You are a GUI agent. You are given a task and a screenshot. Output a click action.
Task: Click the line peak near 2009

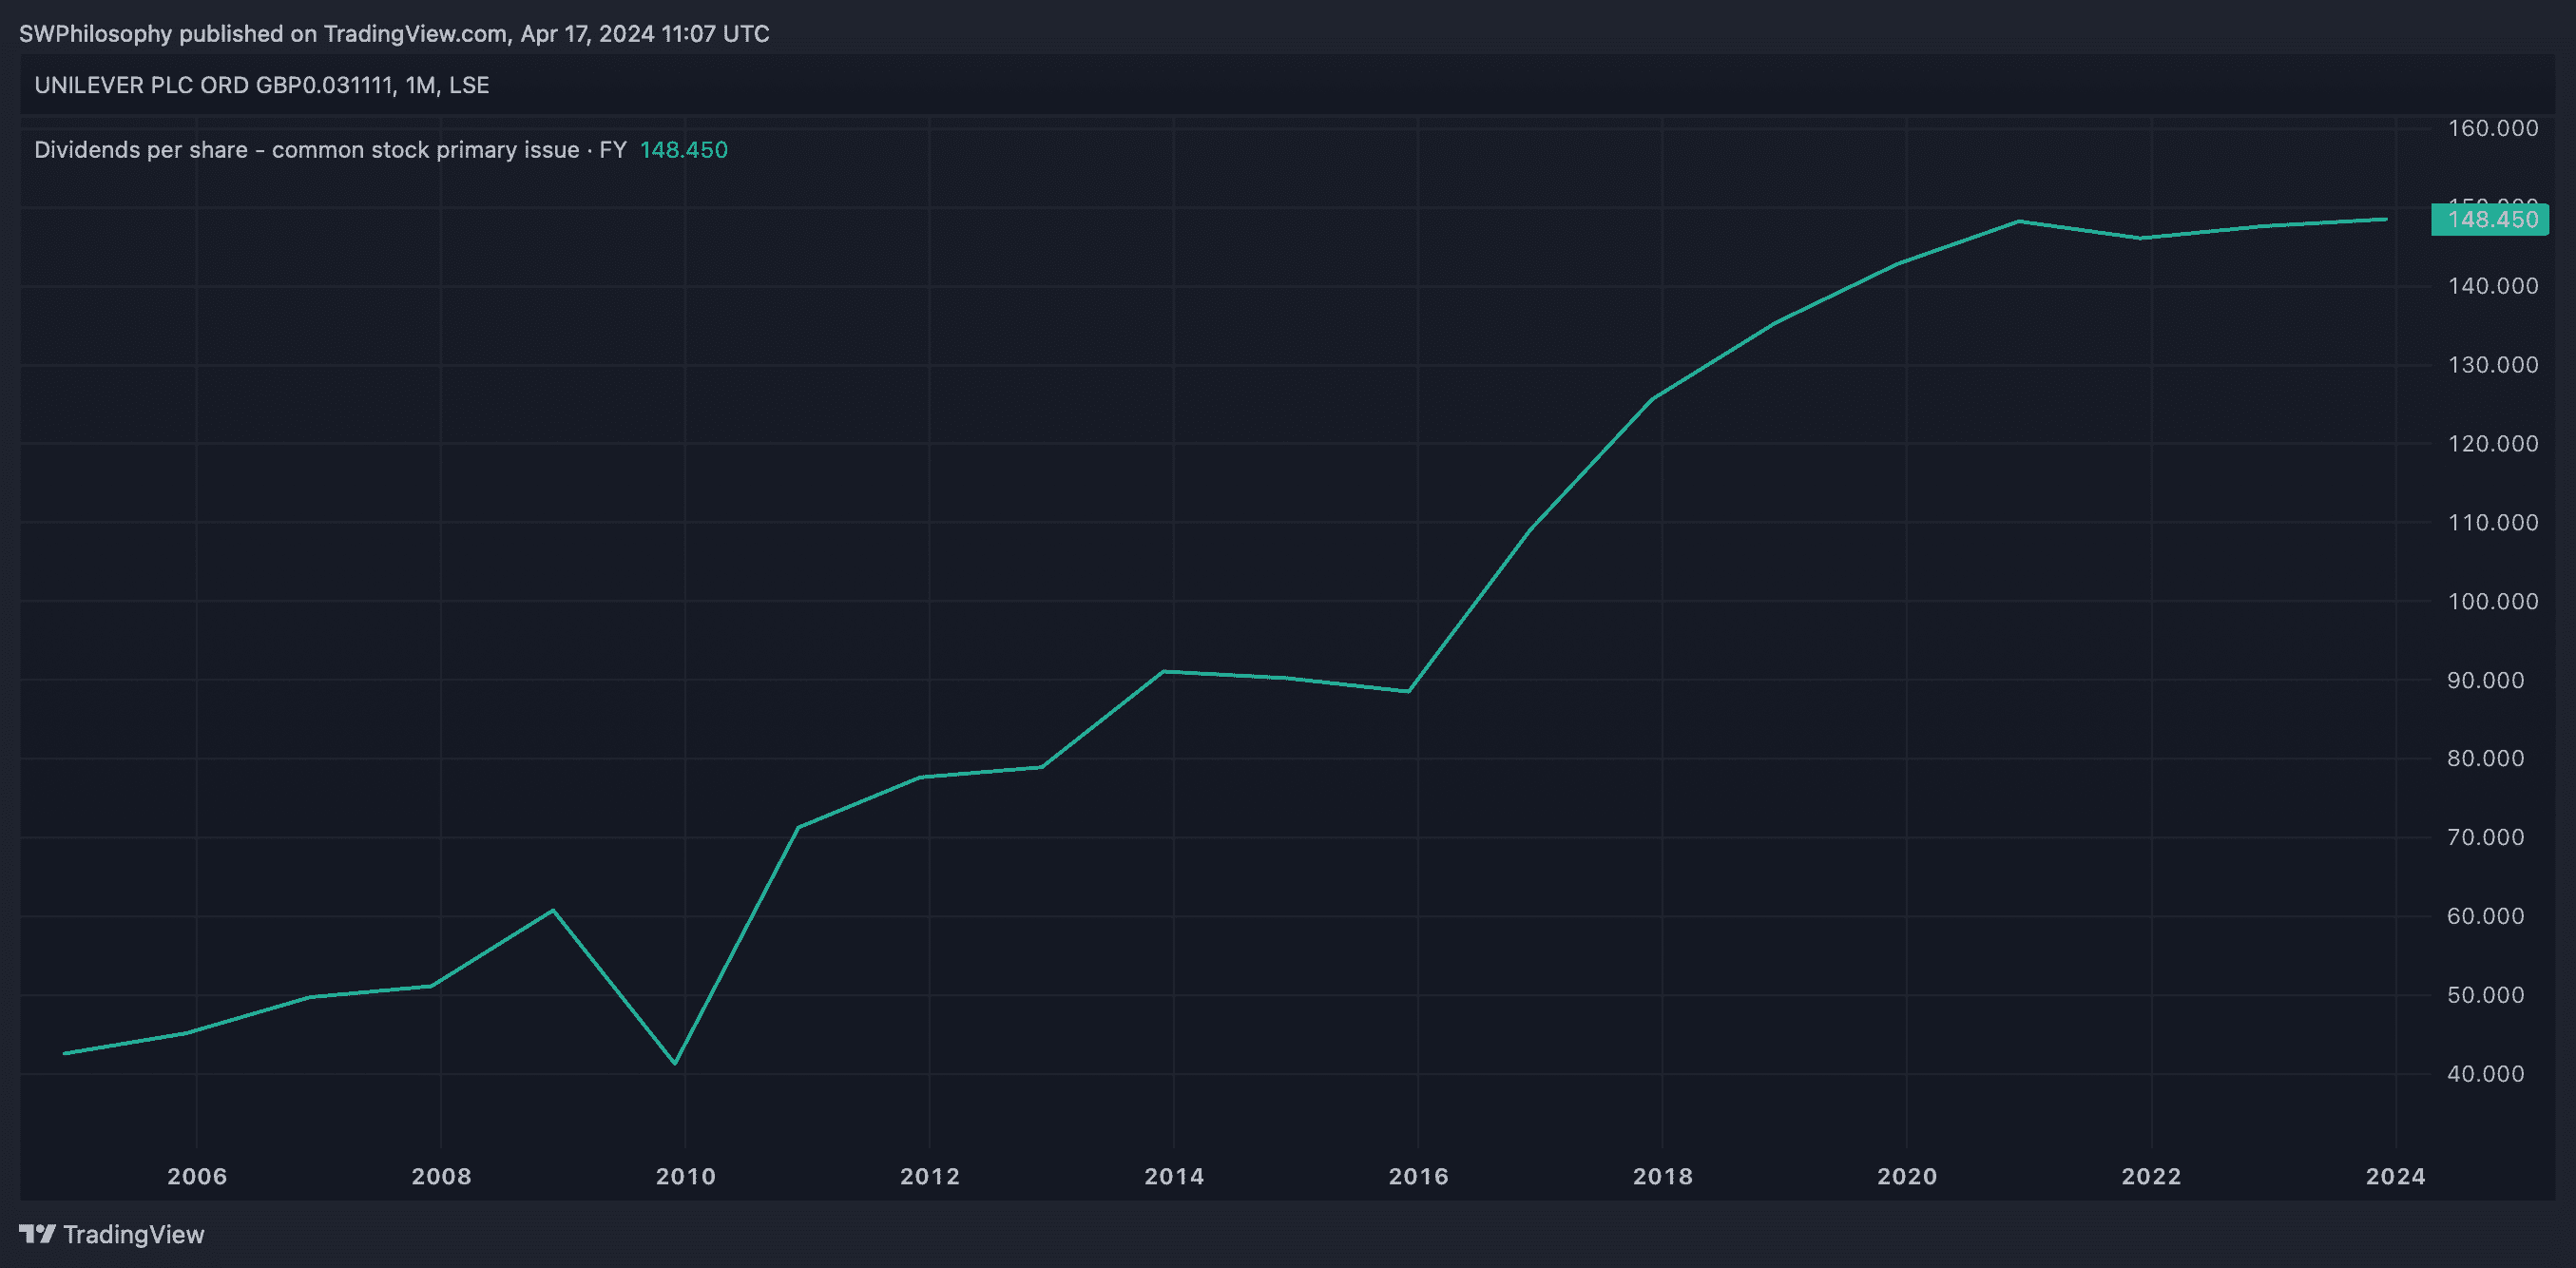[553, 910]
